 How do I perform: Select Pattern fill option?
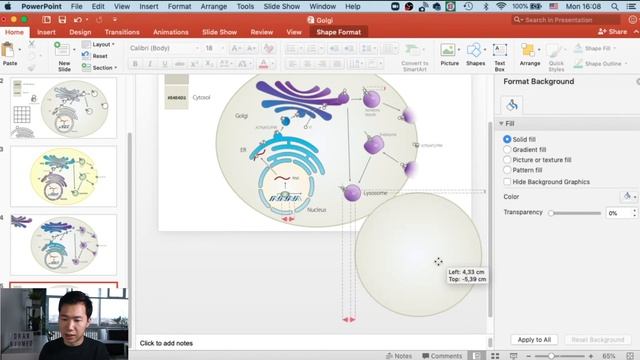point(507,170)
